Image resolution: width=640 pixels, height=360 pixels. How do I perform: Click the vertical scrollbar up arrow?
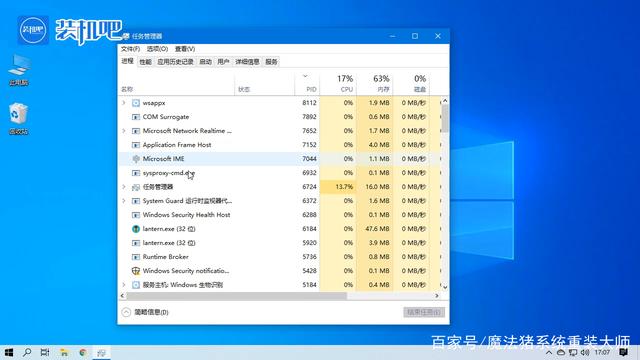pos(445,100)
